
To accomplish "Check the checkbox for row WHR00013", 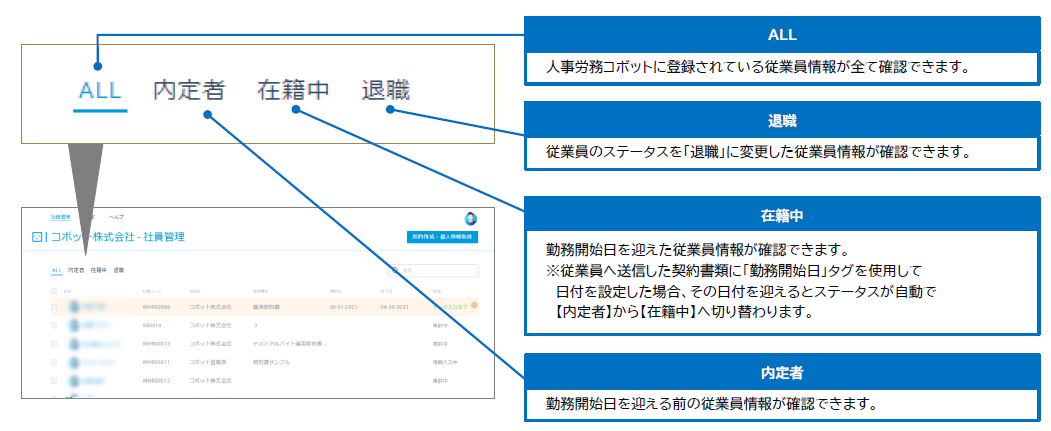I will tap(54, 344).
